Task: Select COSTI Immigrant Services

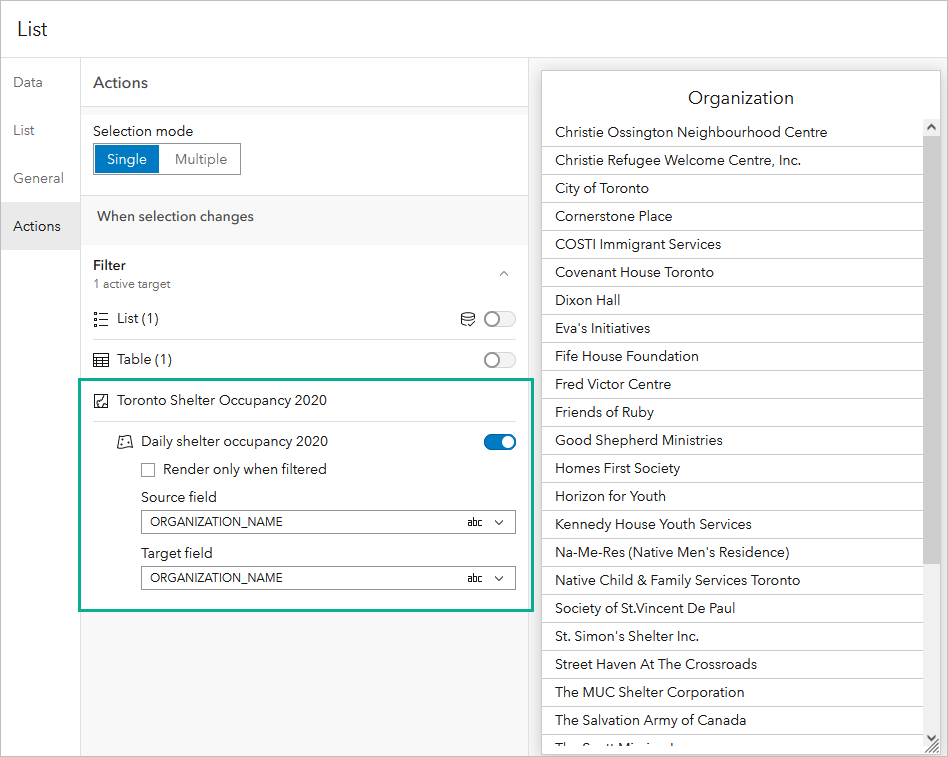Action: click(732, 244)
